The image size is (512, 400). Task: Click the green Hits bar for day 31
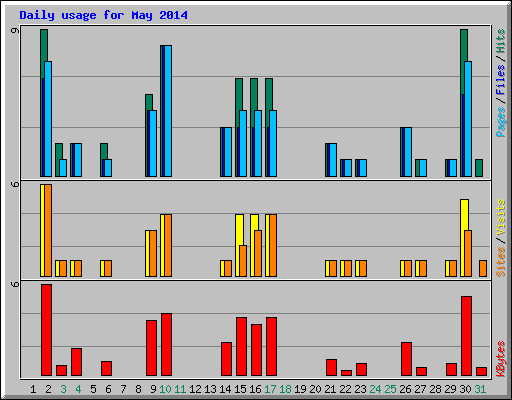(x=479, y=168)
